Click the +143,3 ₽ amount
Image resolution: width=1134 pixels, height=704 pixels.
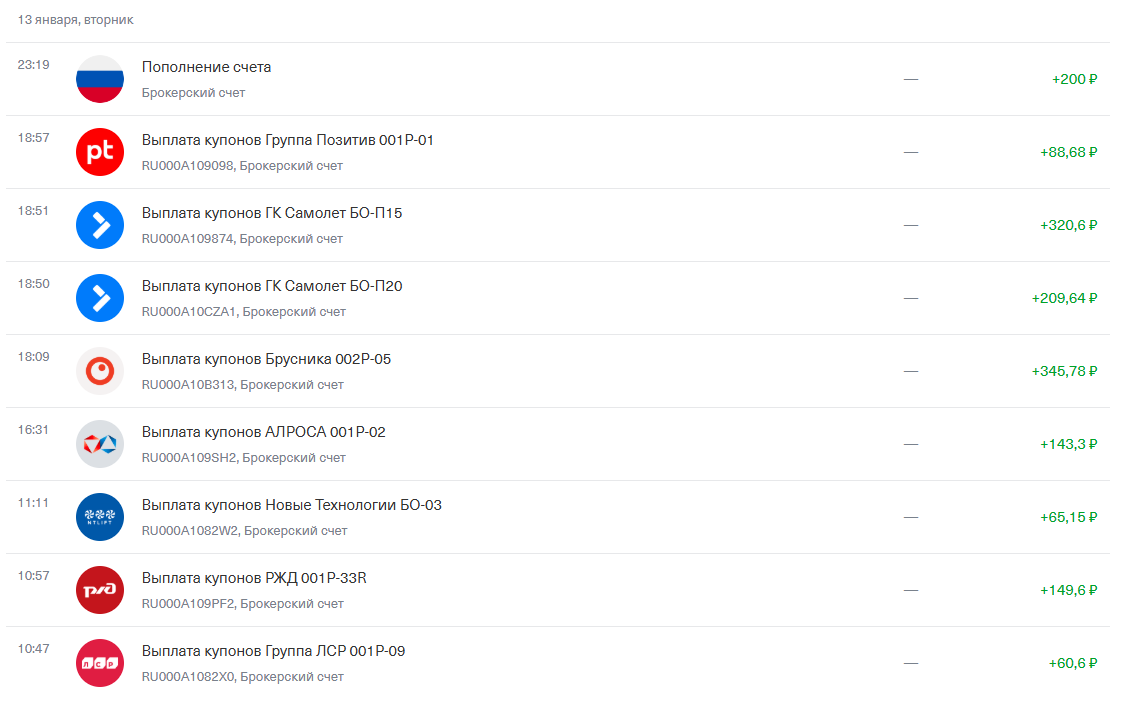pyautogui.click(x=1068, y=444)
